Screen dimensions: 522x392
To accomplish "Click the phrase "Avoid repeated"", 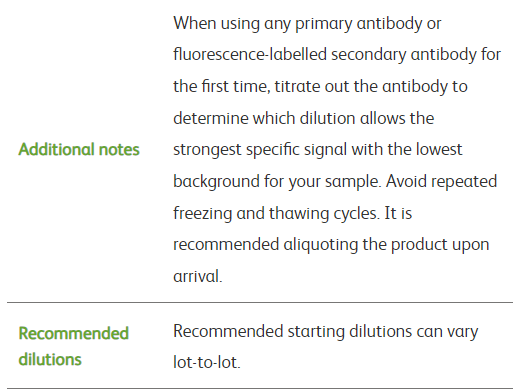I will pos(441,182).
